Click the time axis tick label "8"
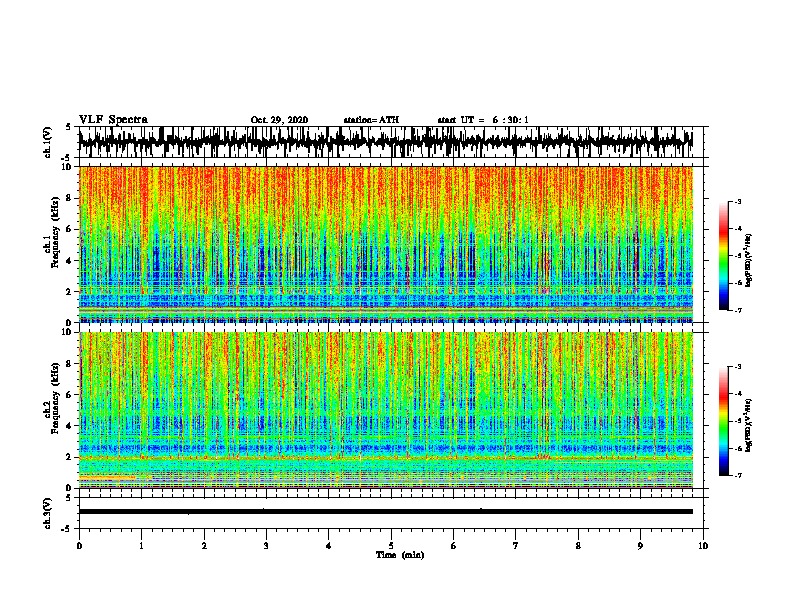The height and width of the screenshot is (612, 792). coord(578,546)
